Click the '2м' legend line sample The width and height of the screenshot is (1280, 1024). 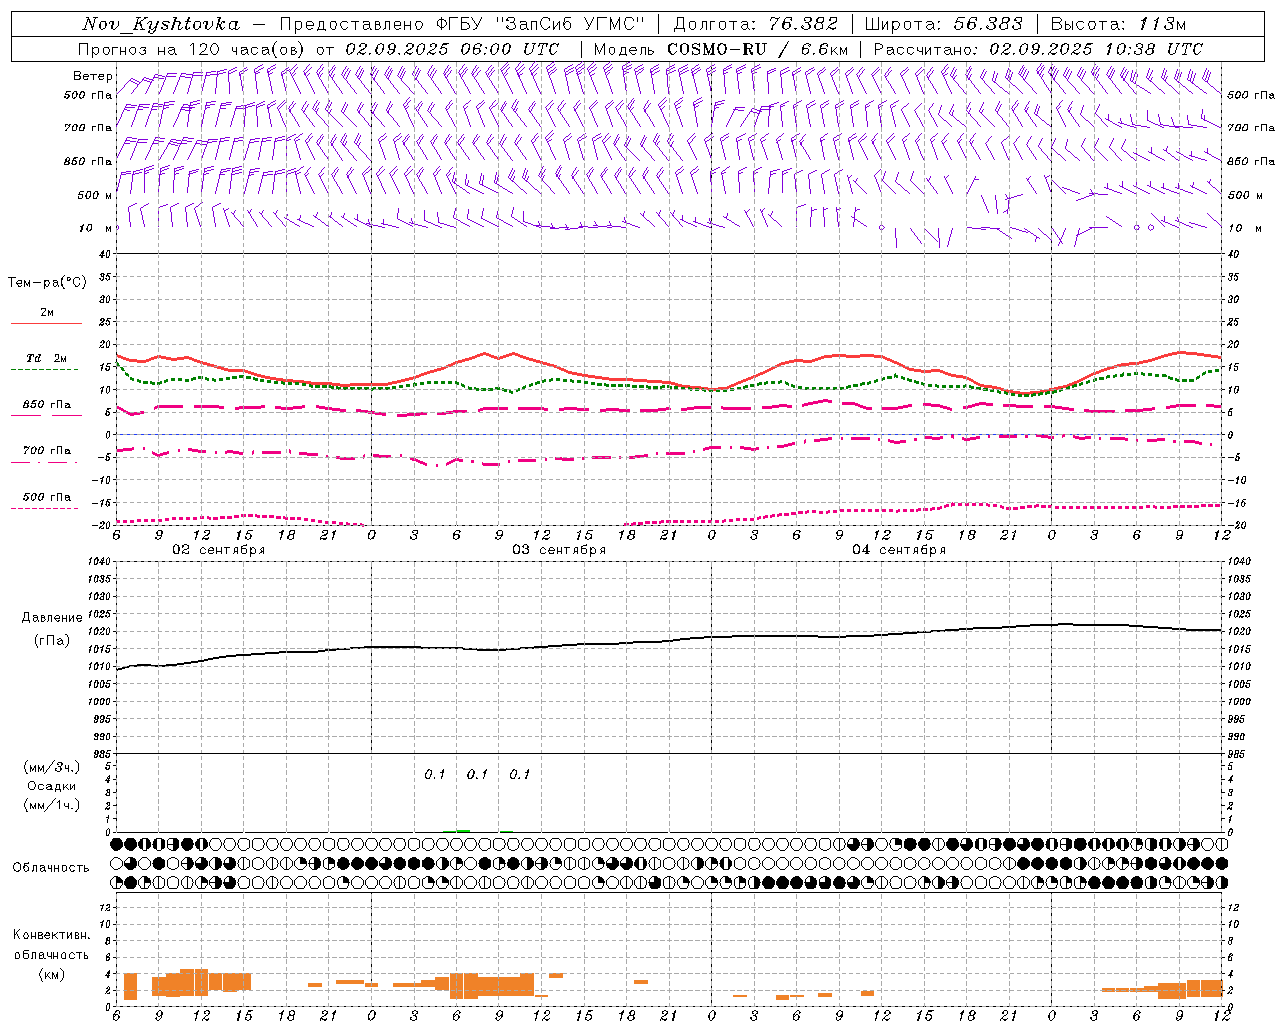click(46, 323)
